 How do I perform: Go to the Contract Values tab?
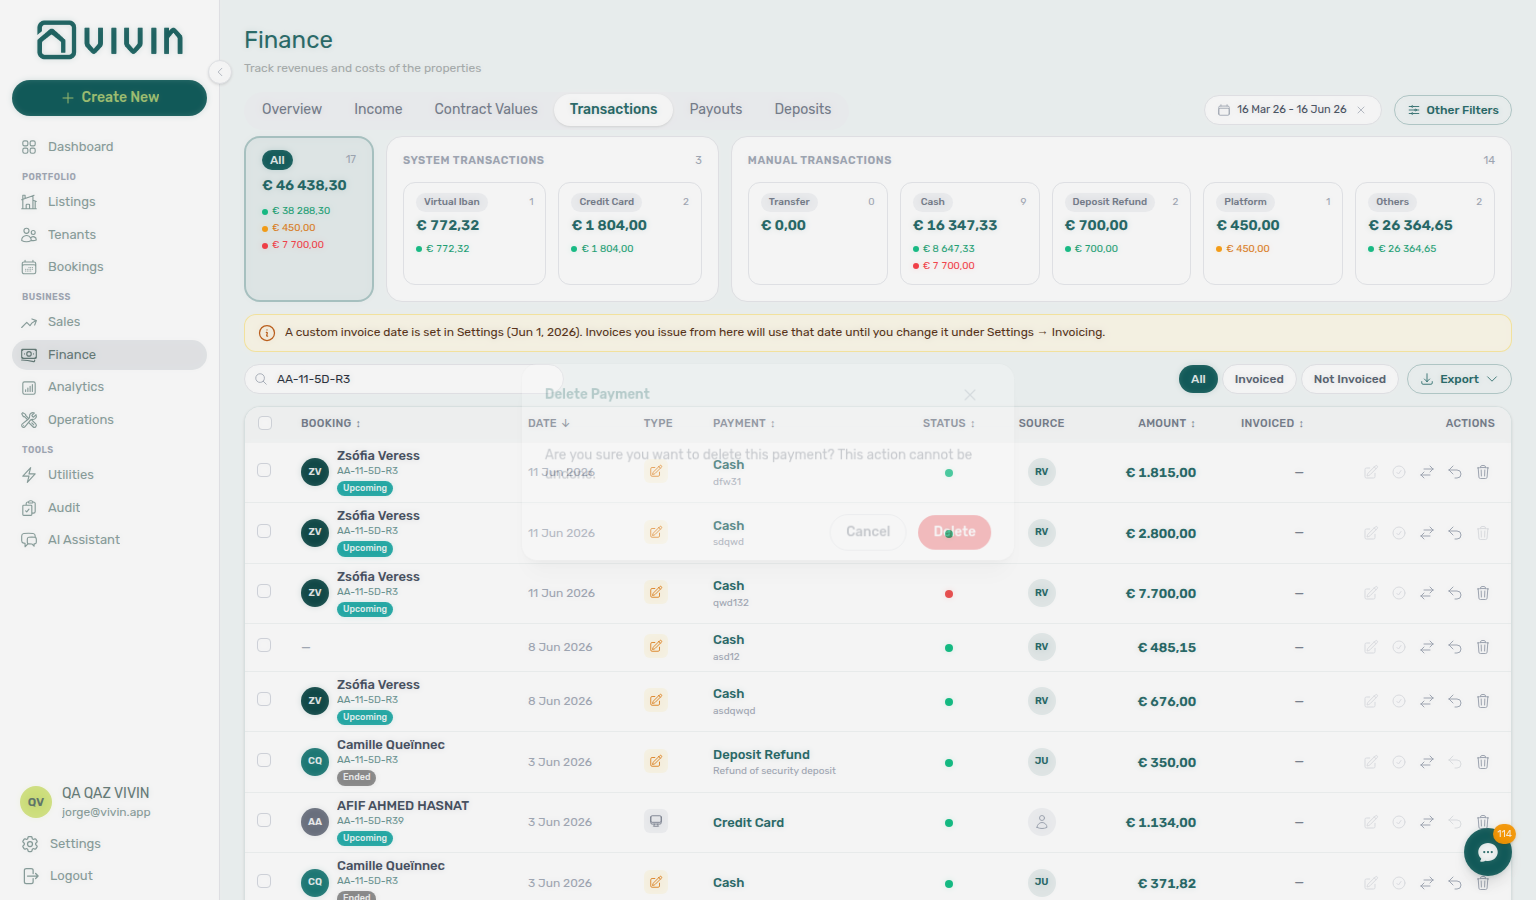tap(486, 109)
